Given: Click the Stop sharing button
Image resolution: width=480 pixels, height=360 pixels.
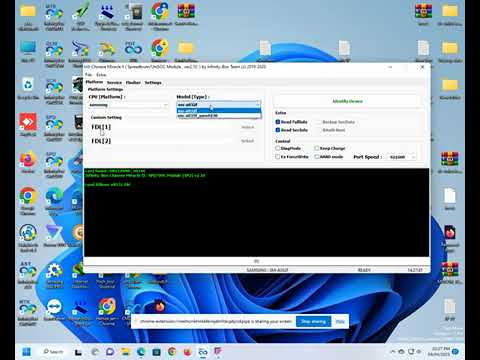Looking at the screenshot, I should pyautogui.click(x=313, y=322).
